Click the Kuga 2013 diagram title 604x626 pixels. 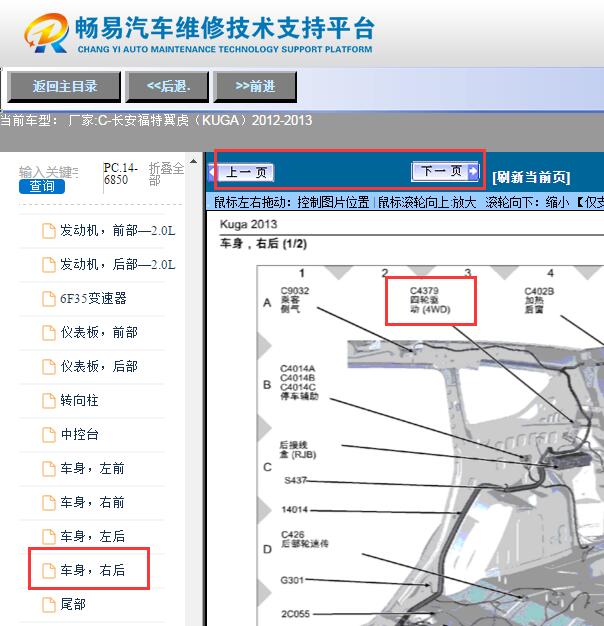point(248,224)
